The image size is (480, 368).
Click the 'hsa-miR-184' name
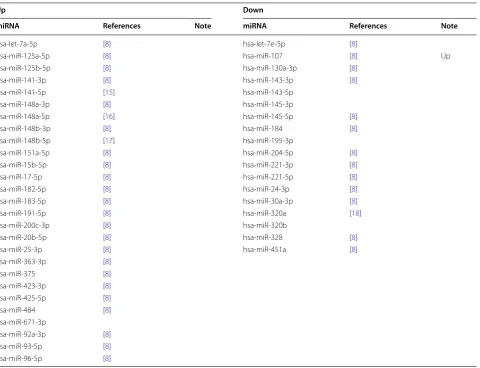click(262, 129)
